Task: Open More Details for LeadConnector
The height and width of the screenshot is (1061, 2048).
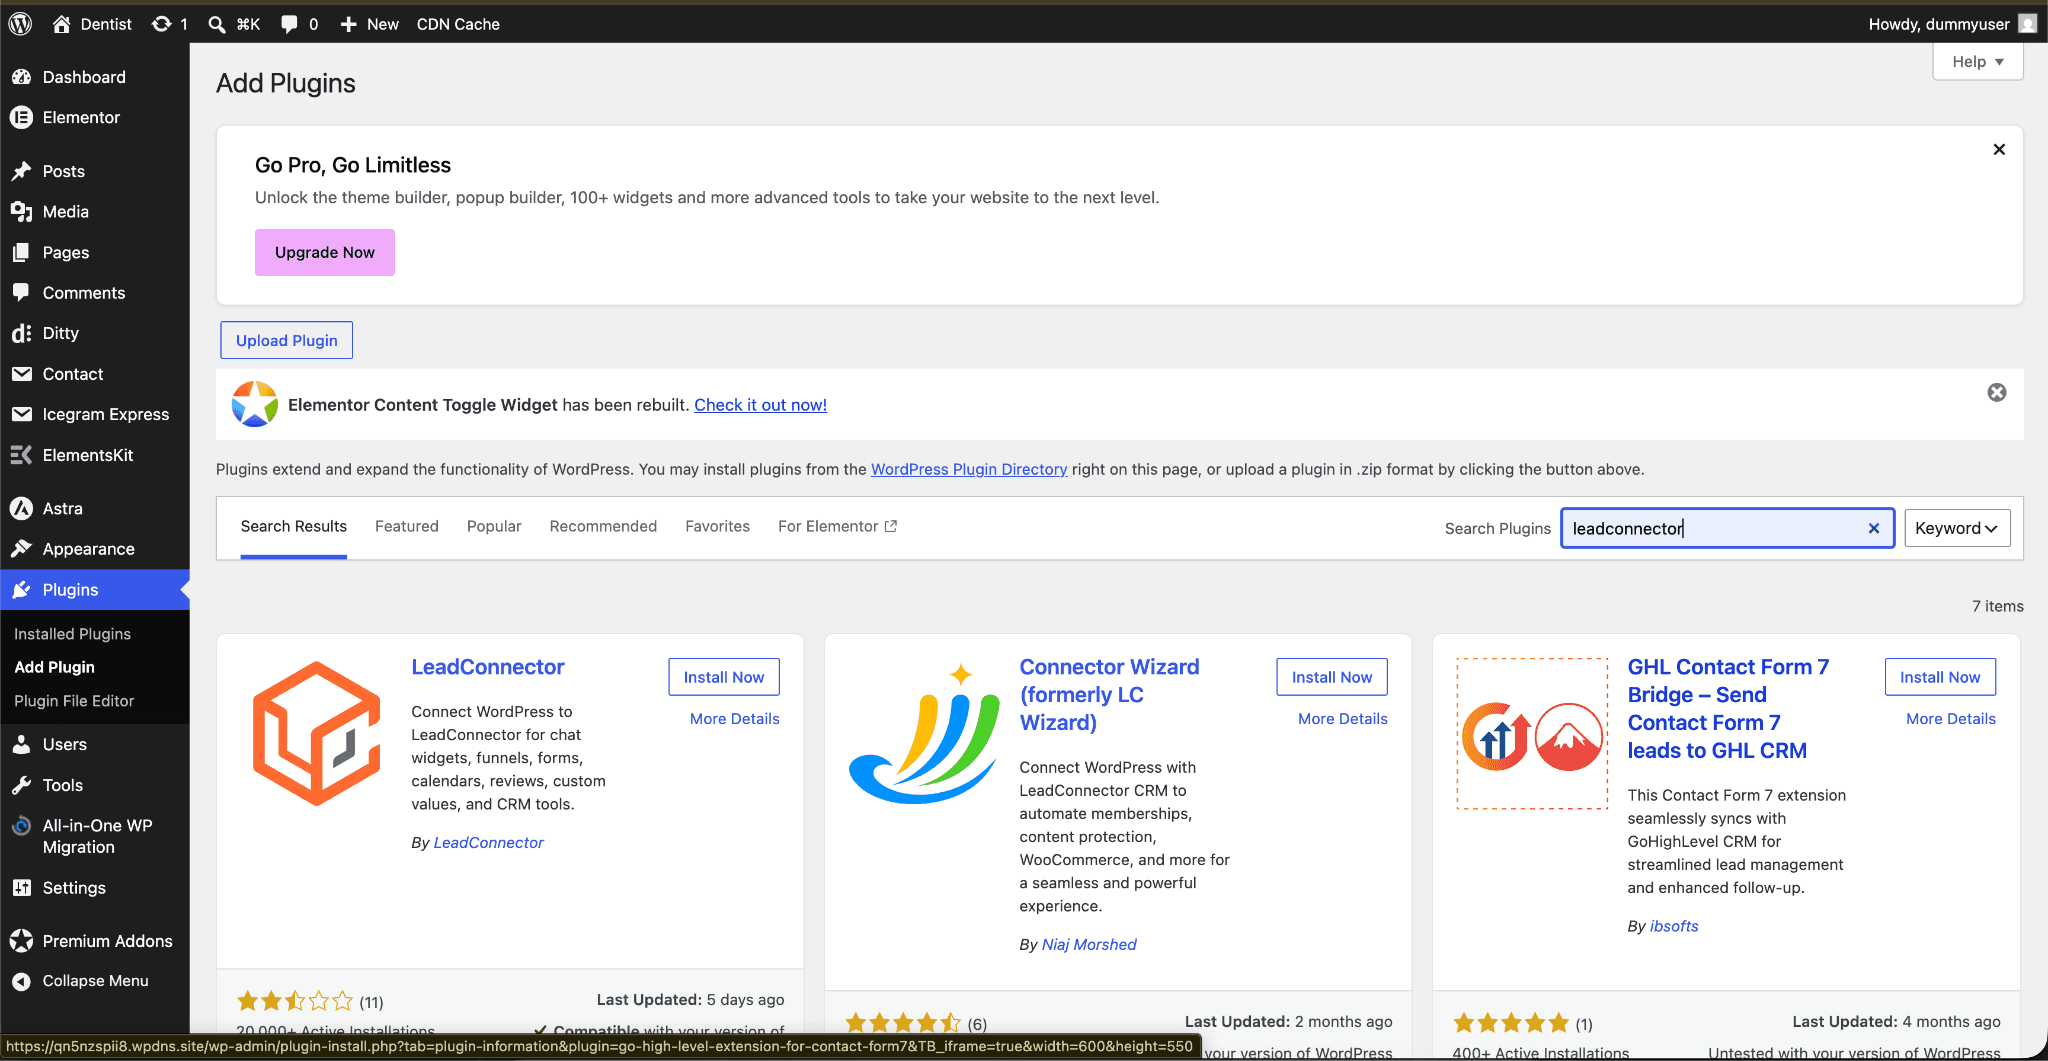Action: [735, 719]
